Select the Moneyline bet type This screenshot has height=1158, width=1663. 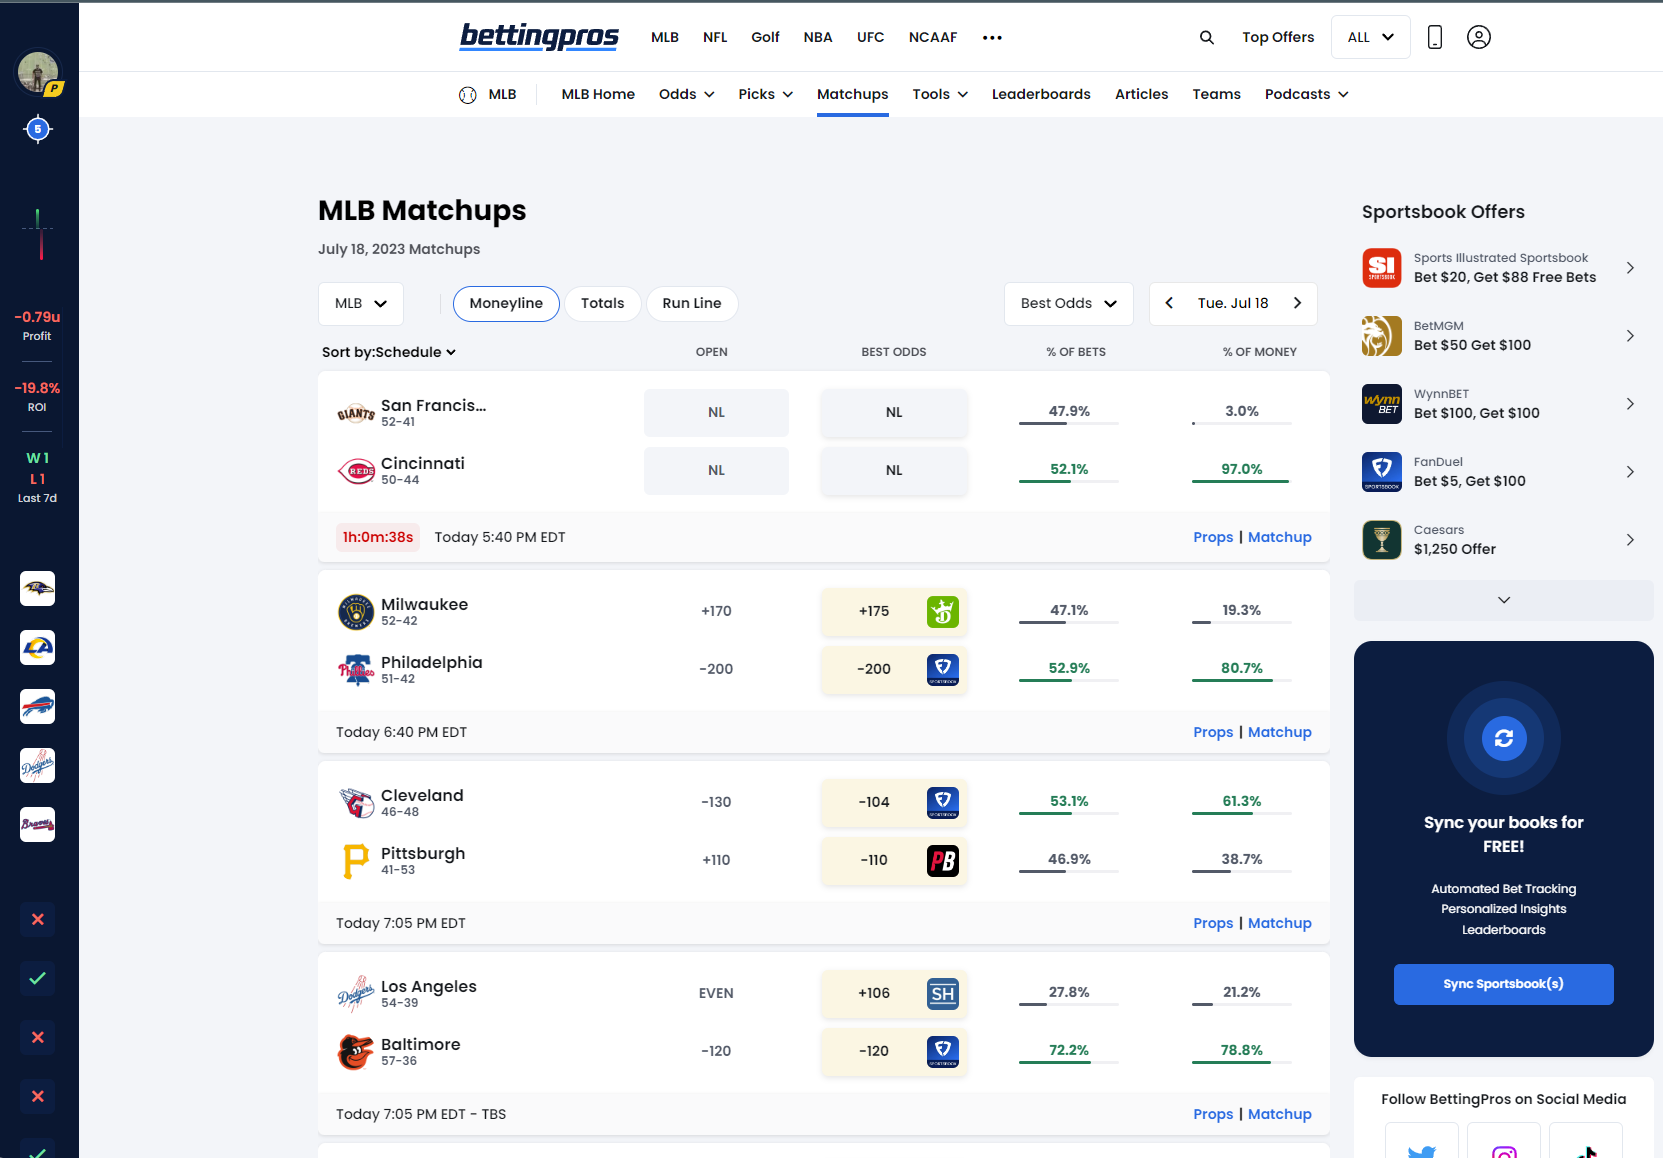(506, 304)
